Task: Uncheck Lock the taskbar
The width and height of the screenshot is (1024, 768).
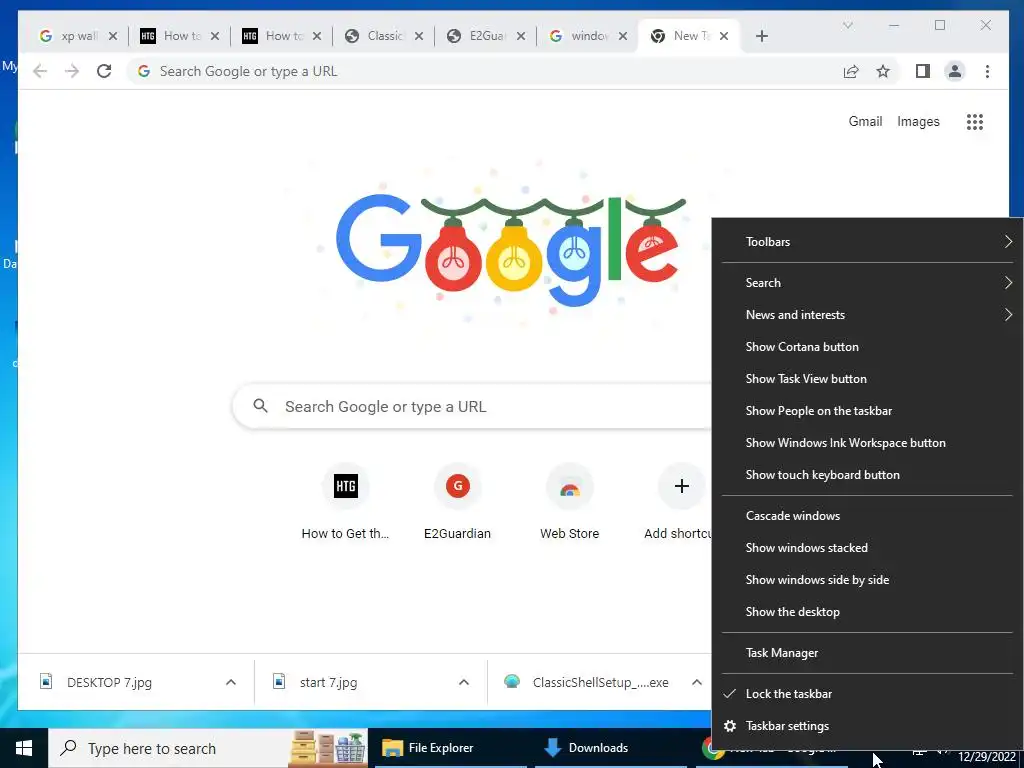Action: point(867,694)
